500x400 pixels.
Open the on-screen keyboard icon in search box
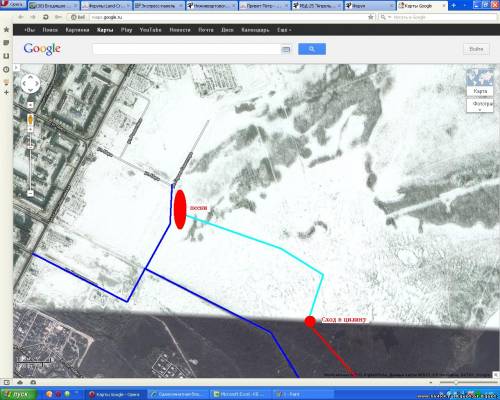pos(285,49)
